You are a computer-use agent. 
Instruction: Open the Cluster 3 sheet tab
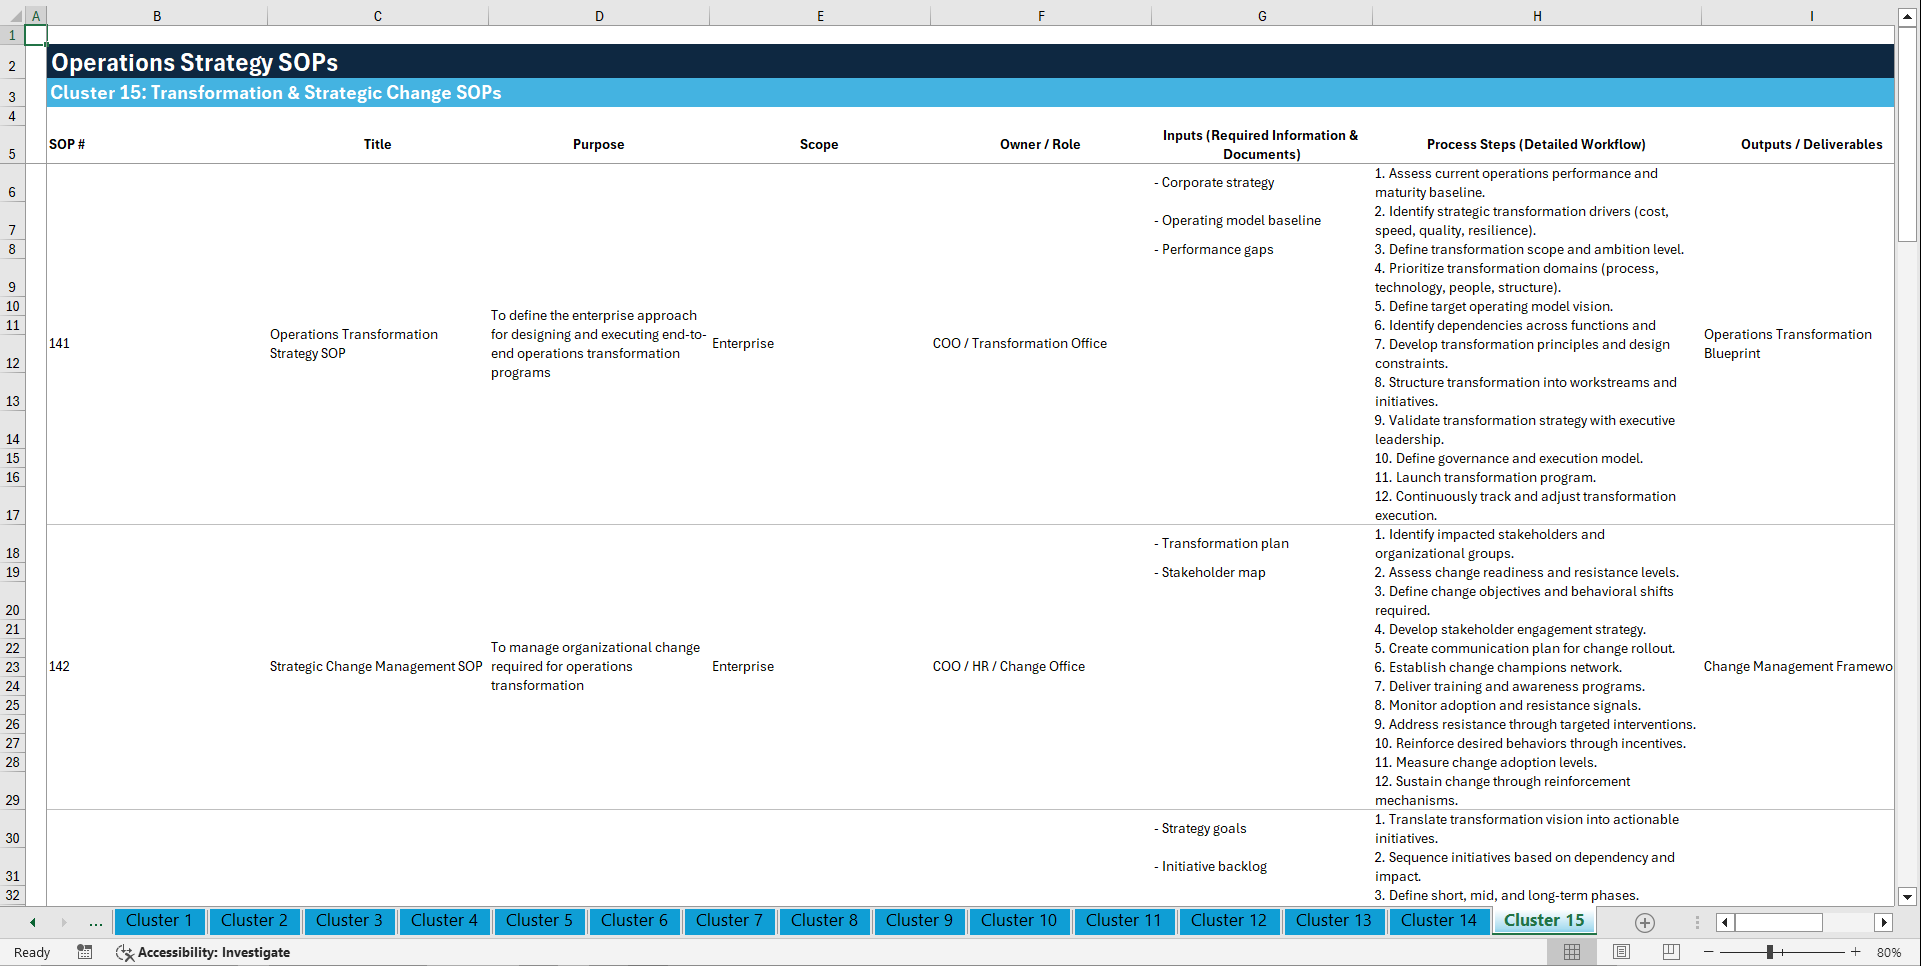click(x=349, y=921)
